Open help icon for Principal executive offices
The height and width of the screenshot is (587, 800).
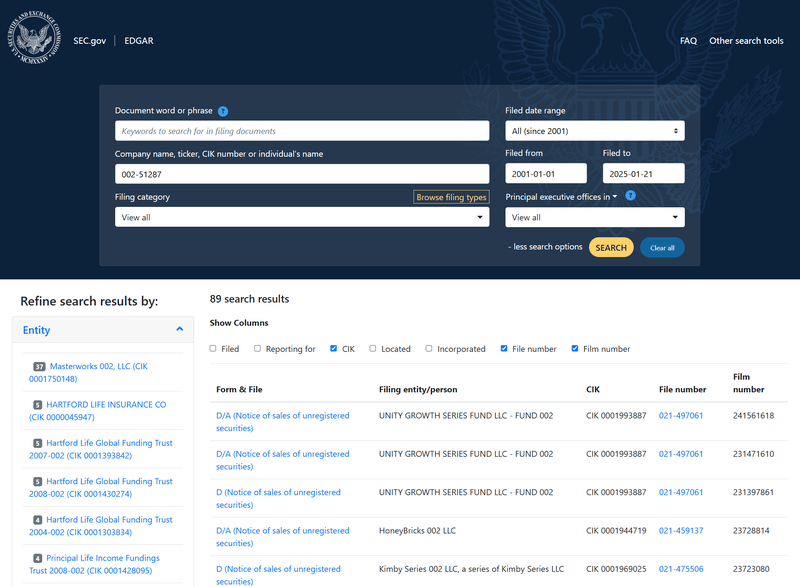(631, 195)
